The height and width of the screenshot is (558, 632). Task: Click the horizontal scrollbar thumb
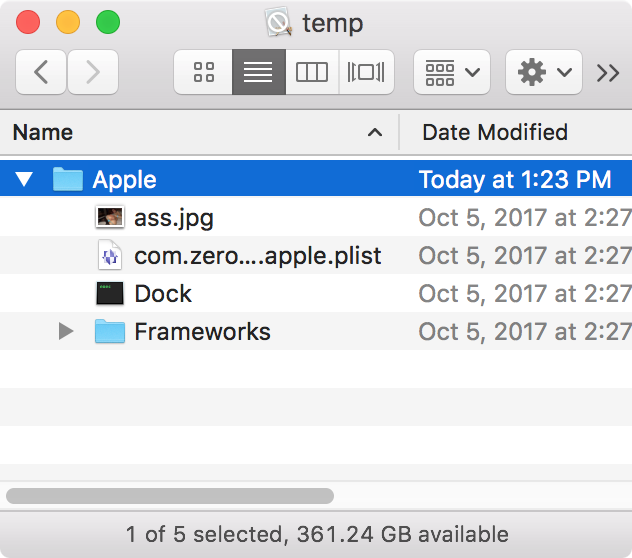pos(170,496)
